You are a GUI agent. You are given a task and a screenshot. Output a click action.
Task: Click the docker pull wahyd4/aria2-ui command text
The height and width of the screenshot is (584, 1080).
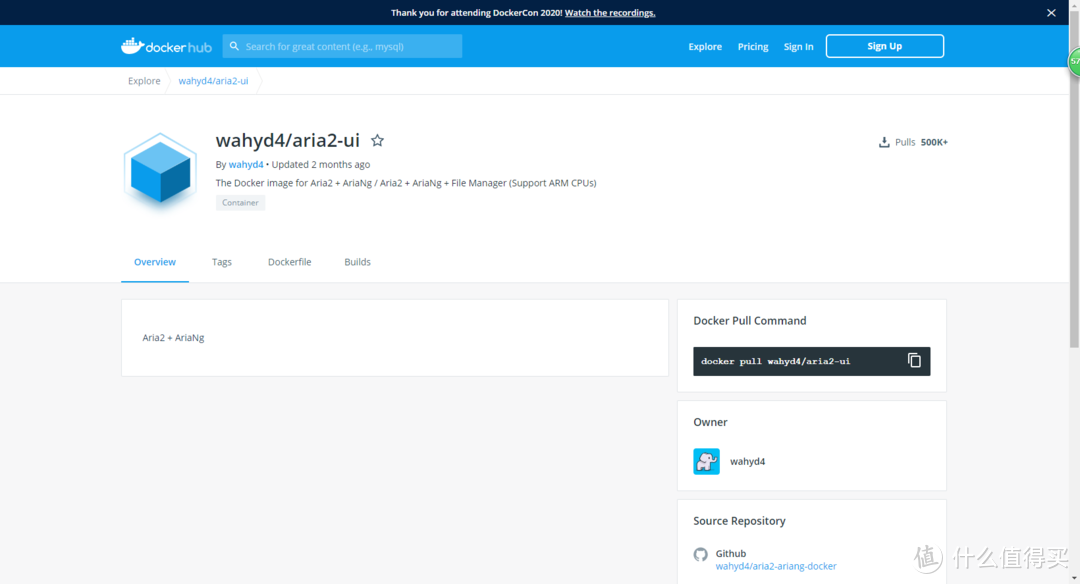click(776, 361)
